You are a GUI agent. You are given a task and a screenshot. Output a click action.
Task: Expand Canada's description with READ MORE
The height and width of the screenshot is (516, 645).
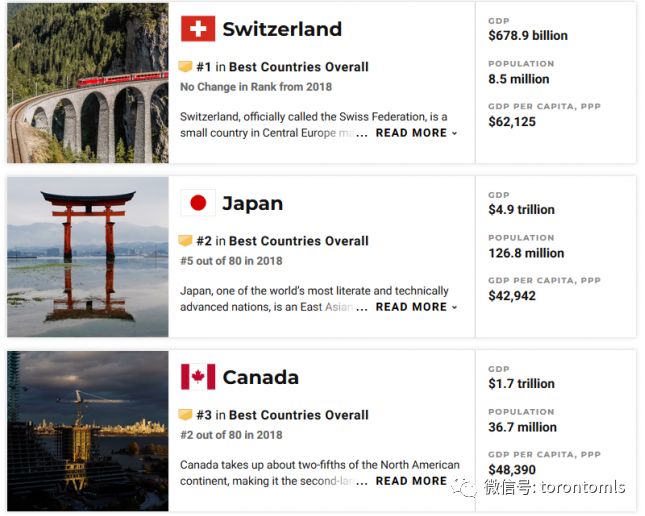click(x=411, y=481)
